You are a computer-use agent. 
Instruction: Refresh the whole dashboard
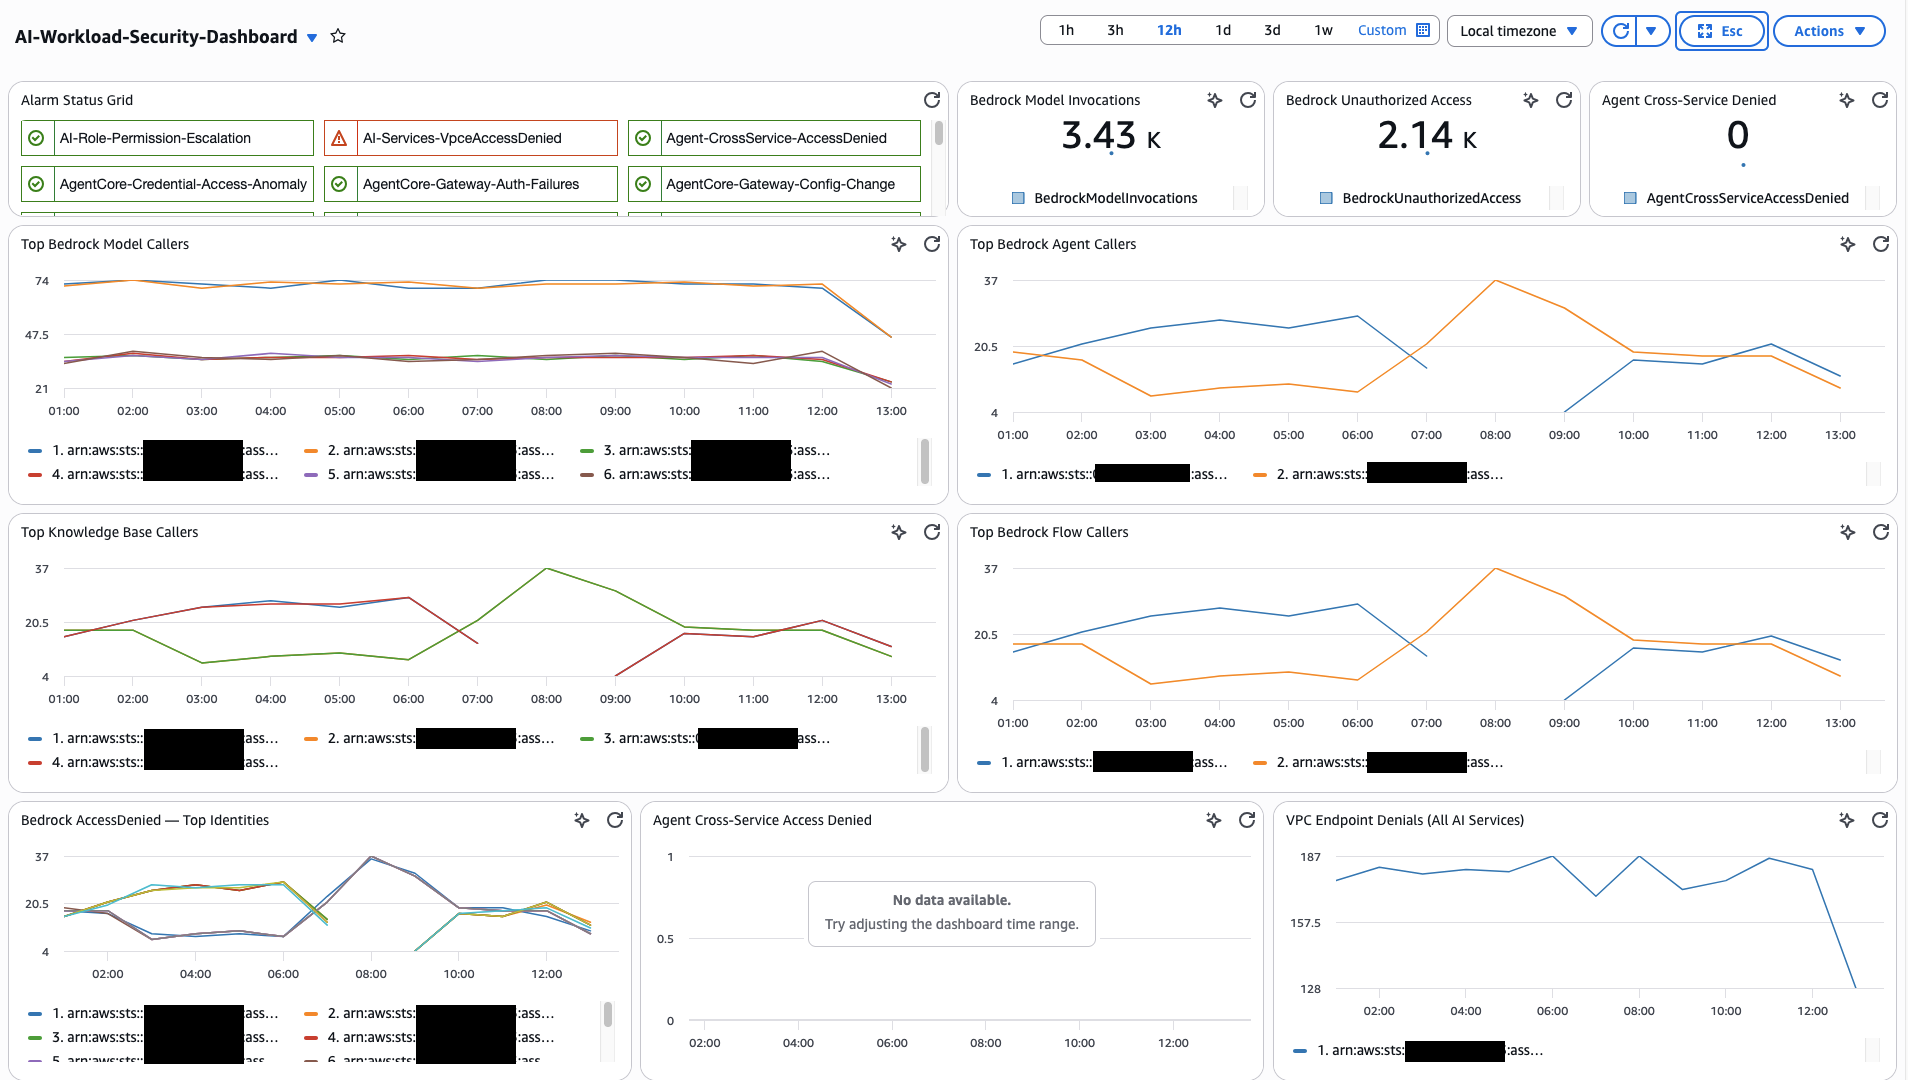pyautogui.click(x=1620, y=31)
